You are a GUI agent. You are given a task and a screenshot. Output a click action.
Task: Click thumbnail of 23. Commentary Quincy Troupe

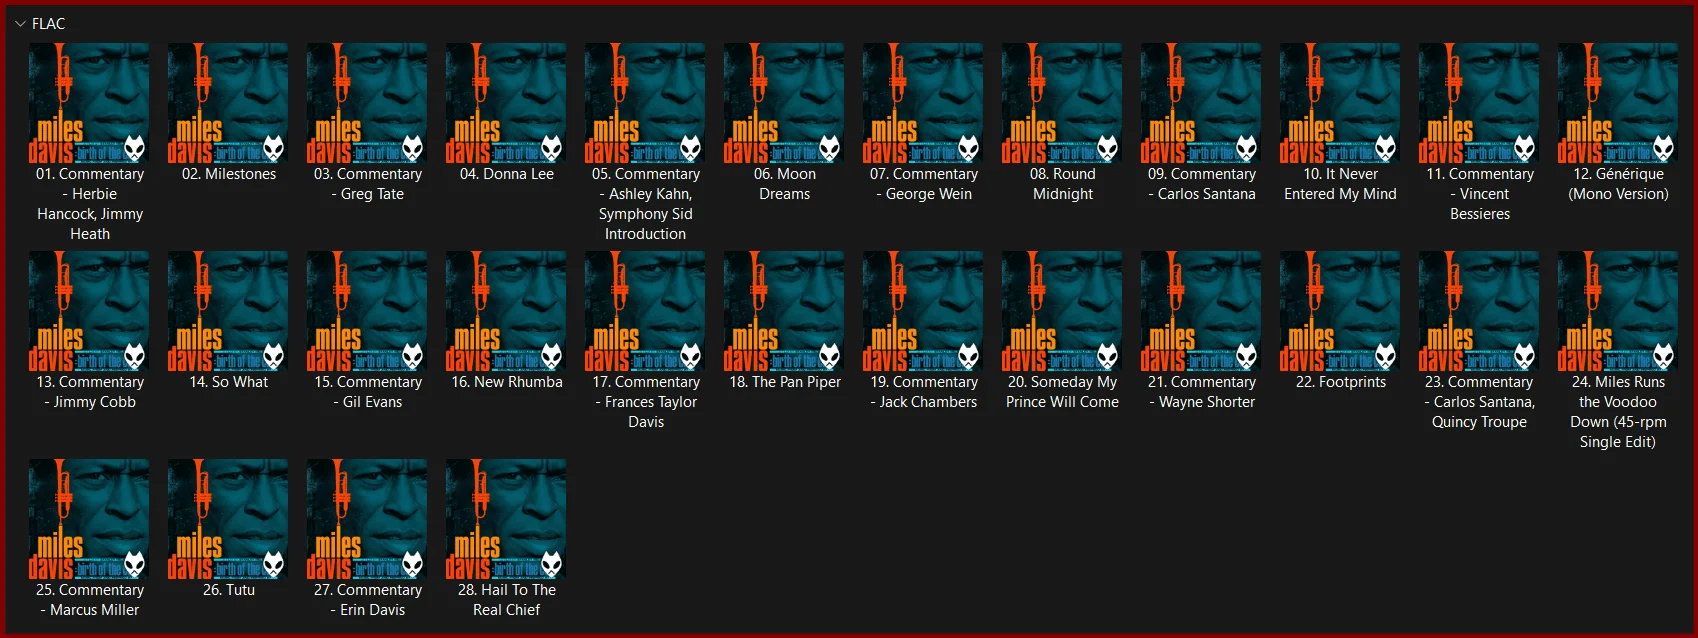click(1479, 311)
